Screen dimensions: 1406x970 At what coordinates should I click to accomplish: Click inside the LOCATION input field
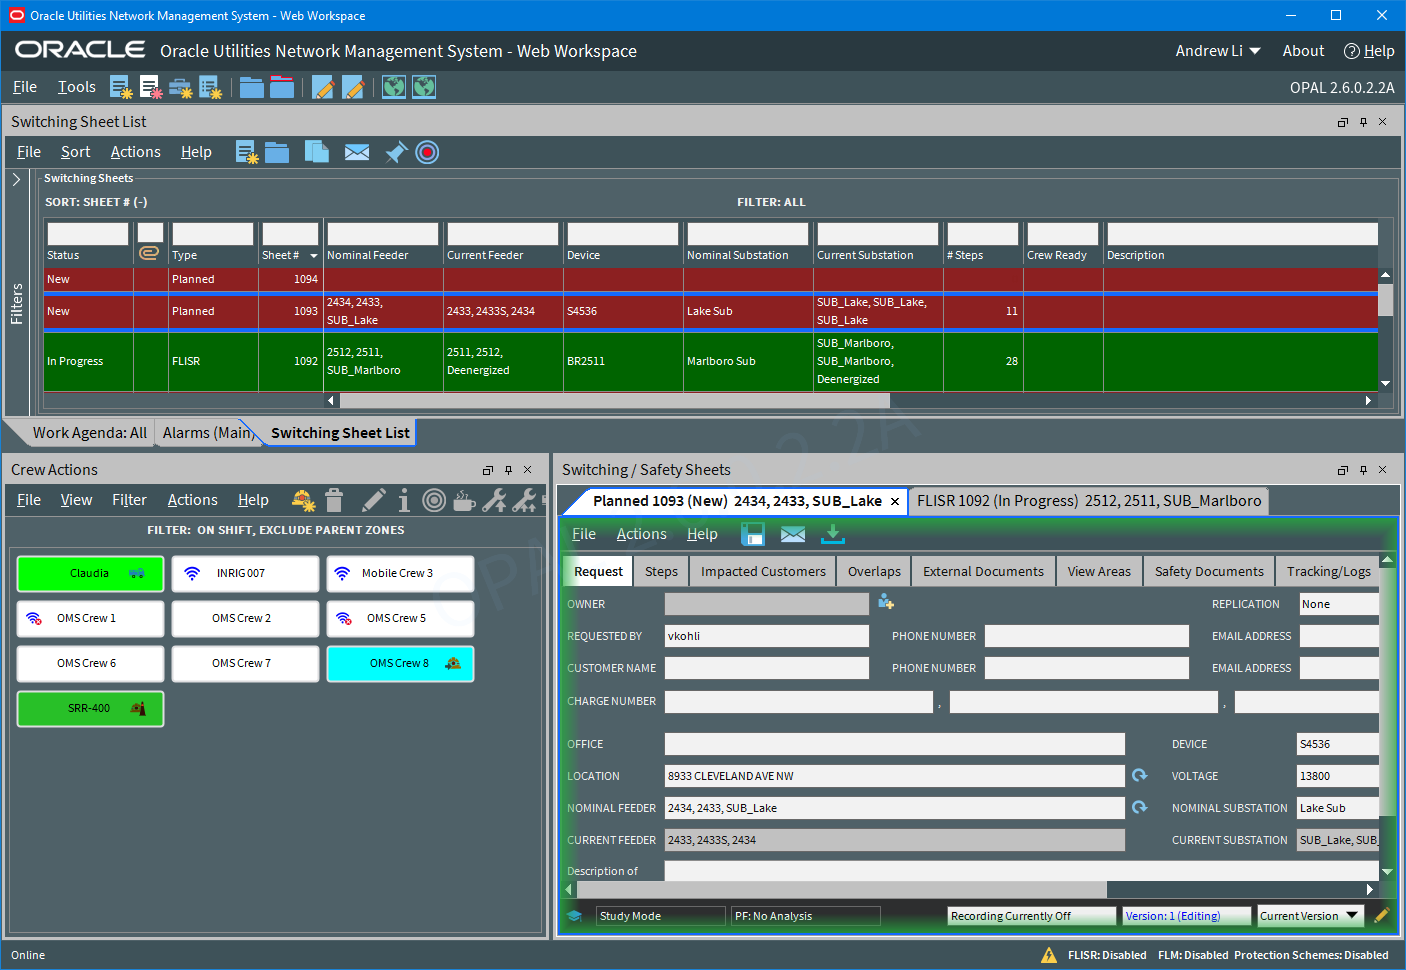pos(890,775)
